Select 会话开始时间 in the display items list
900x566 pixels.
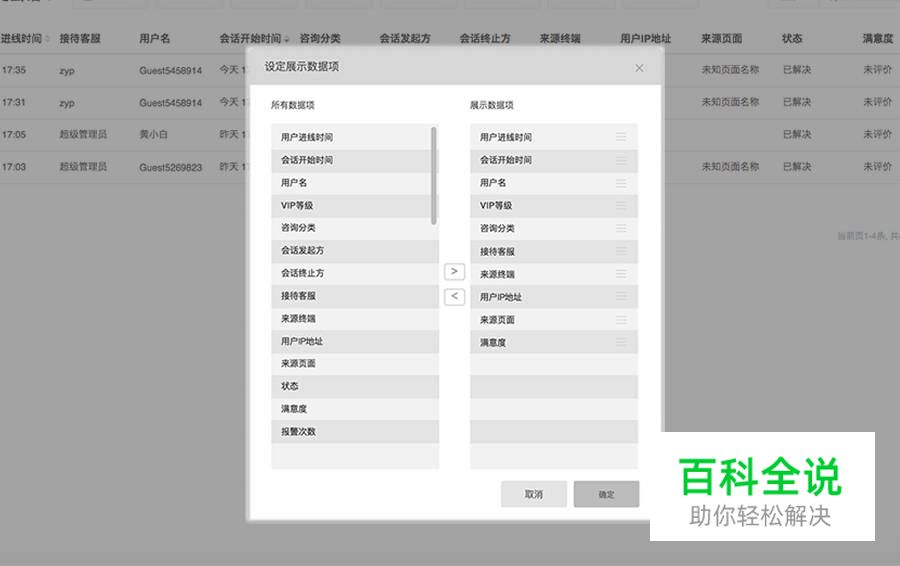pyautogui.click(x=554, y=160)
